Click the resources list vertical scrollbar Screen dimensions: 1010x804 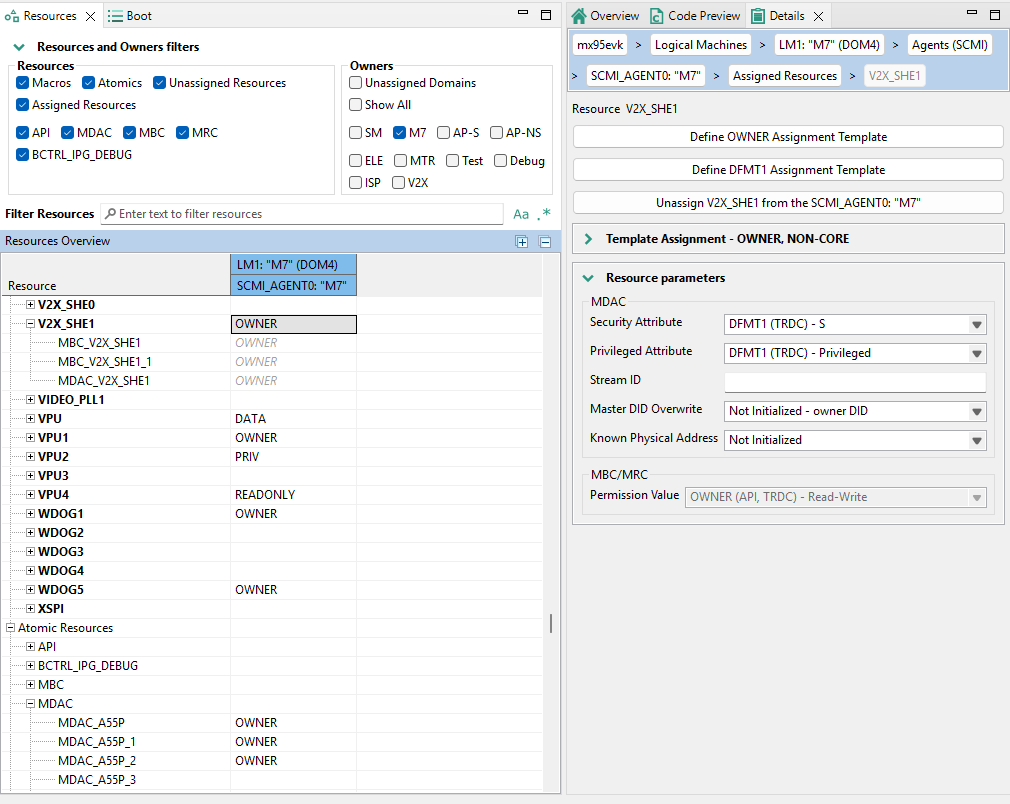[x=551, y=624]
